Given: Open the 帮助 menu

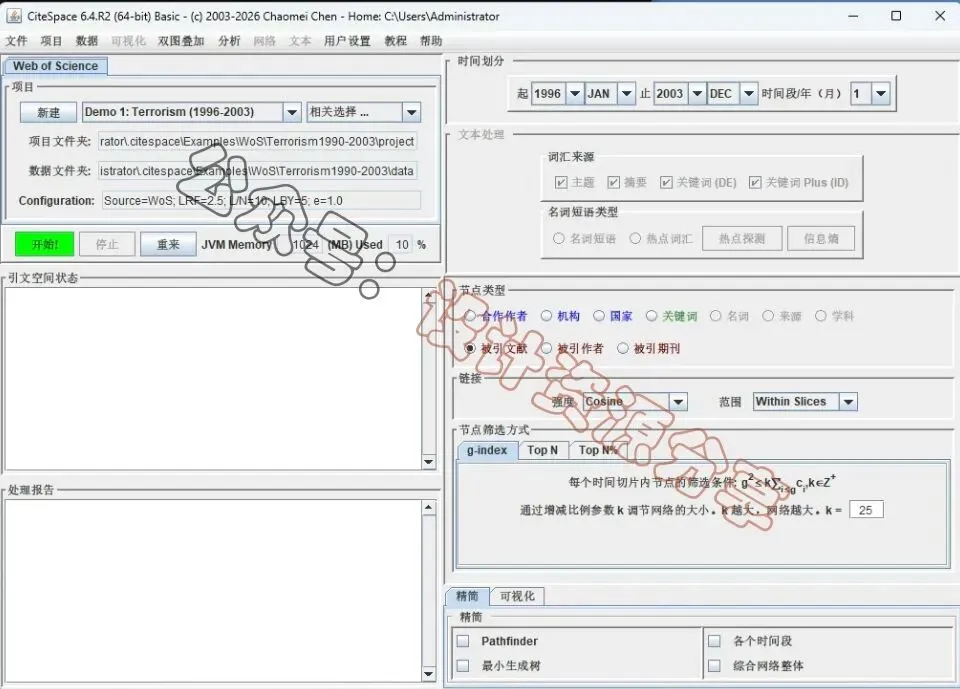Looking at the screenshot, I should [x=431, y=41].
